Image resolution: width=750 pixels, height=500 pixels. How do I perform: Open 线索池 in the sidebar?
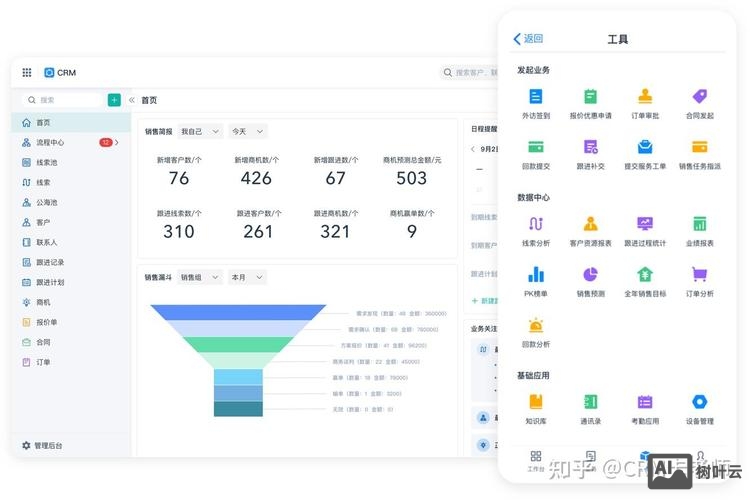[71, 162]
